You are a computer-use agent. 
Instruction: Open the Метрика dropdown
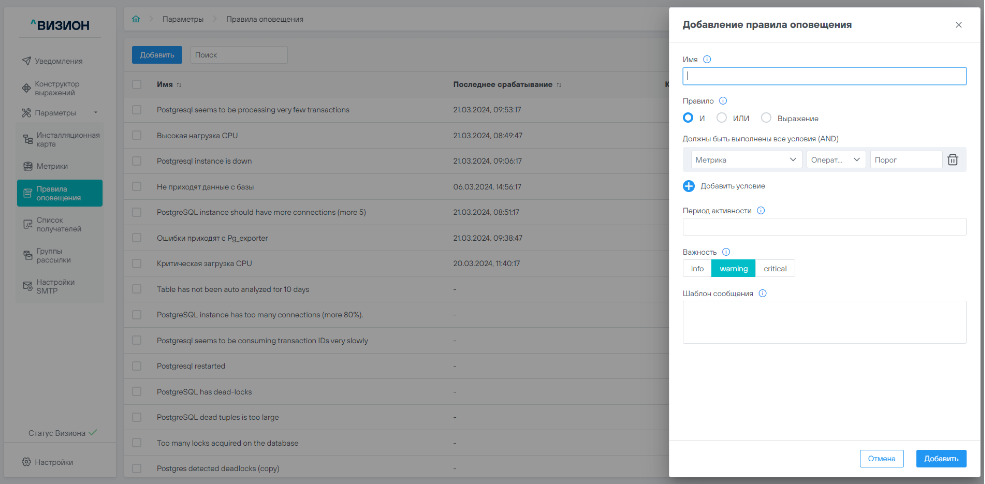[x=746, y=159]
